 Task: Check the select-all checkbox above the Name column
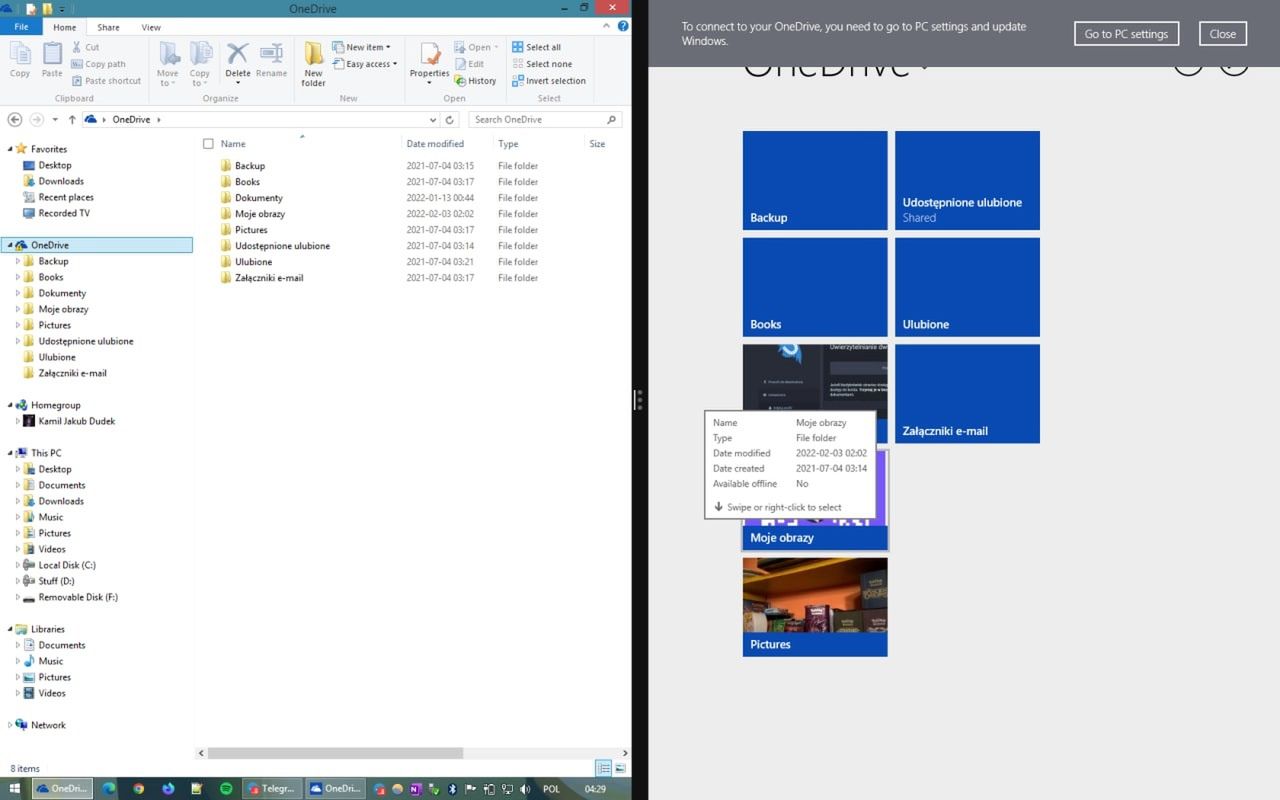point(208,143)
